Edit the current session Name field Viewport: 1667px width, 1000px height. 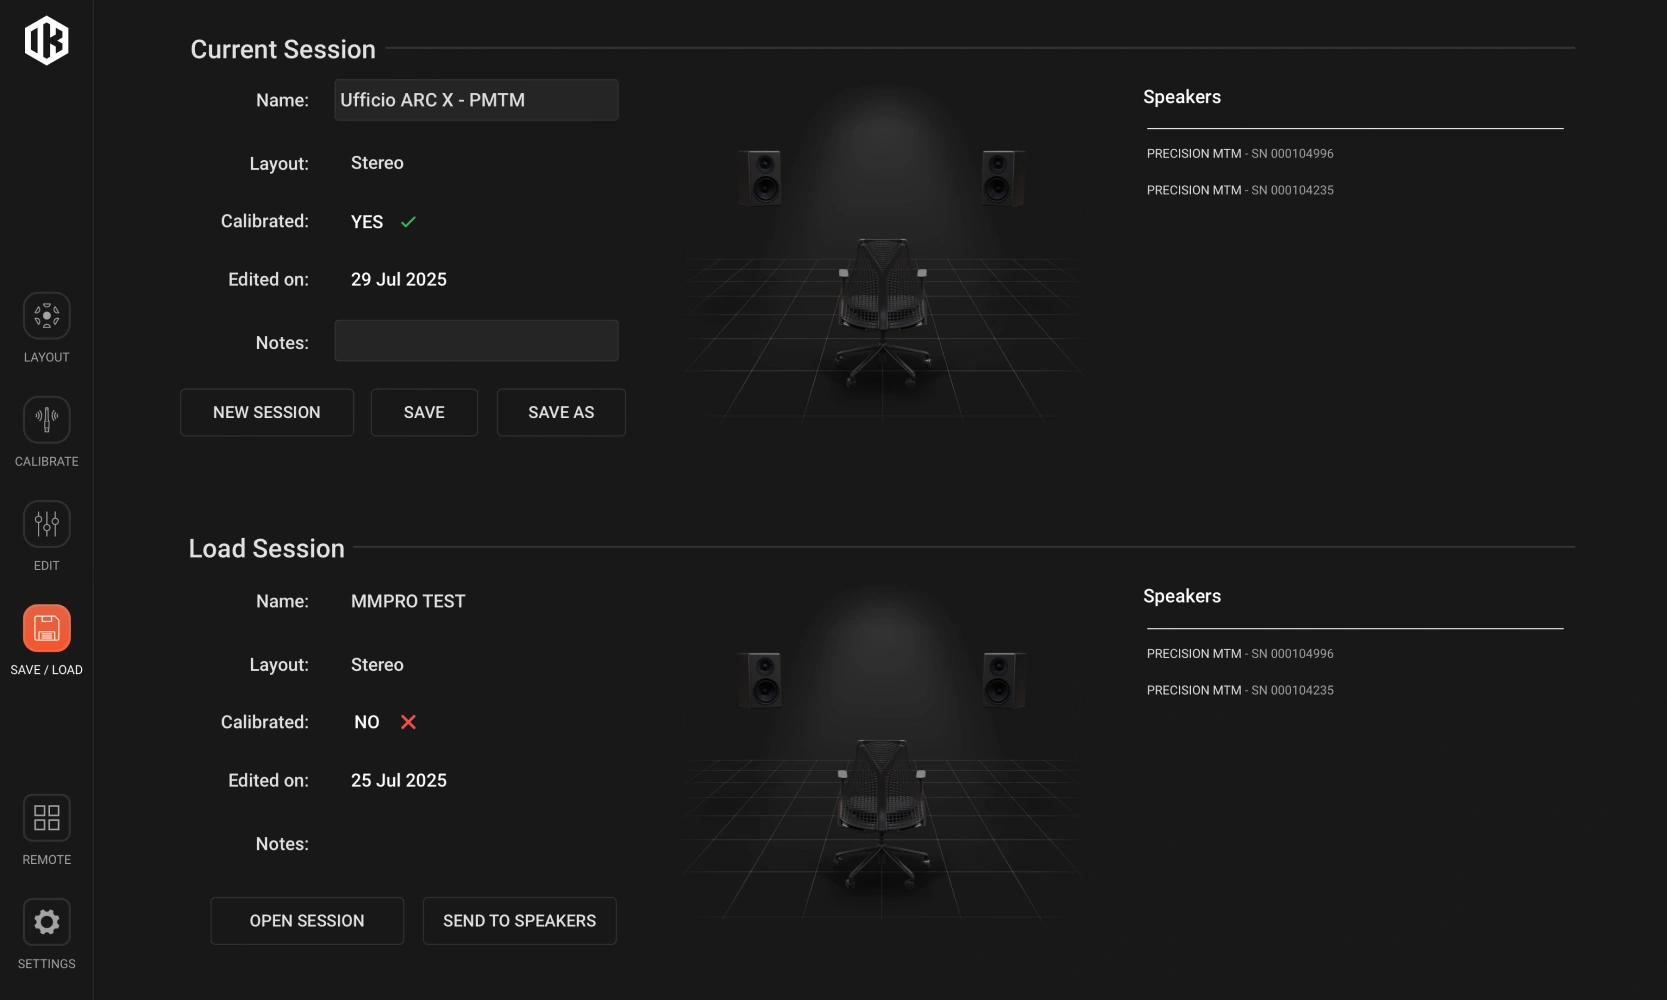point(476,100)
